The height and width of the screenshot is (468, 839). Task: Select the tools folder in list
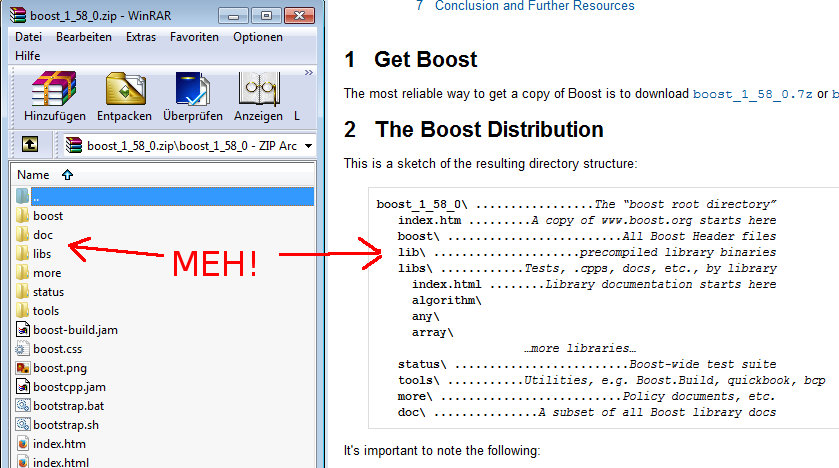point(46,311)
